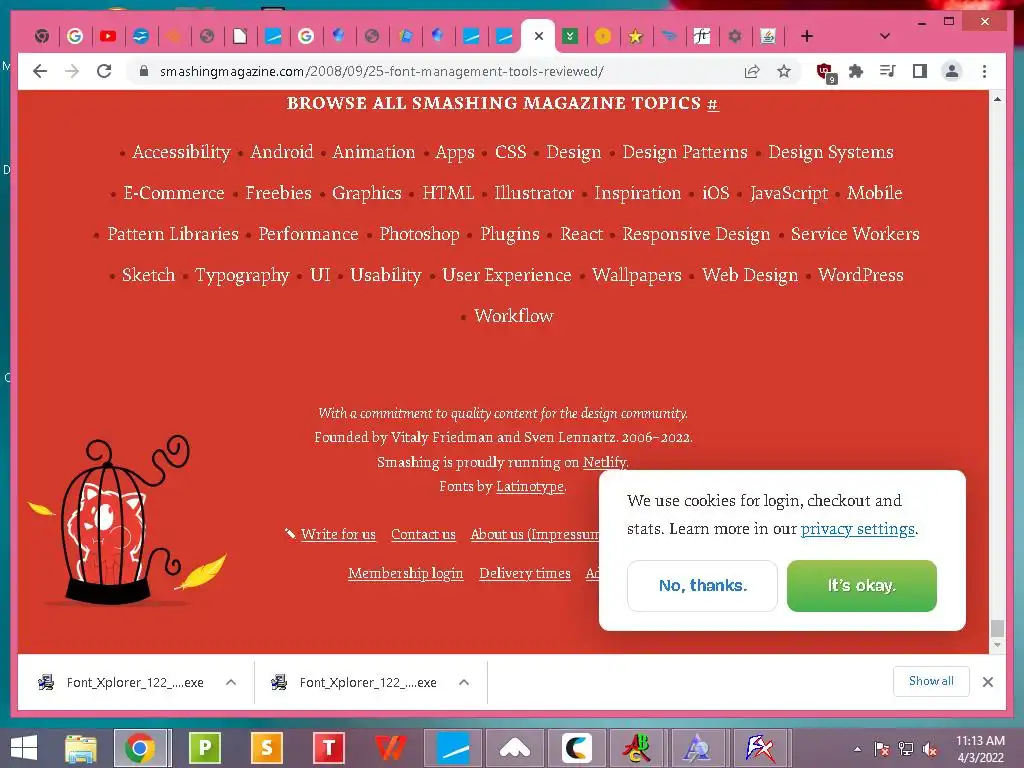
Task: Switch to the YouTube tab
Action: point(108,36)
